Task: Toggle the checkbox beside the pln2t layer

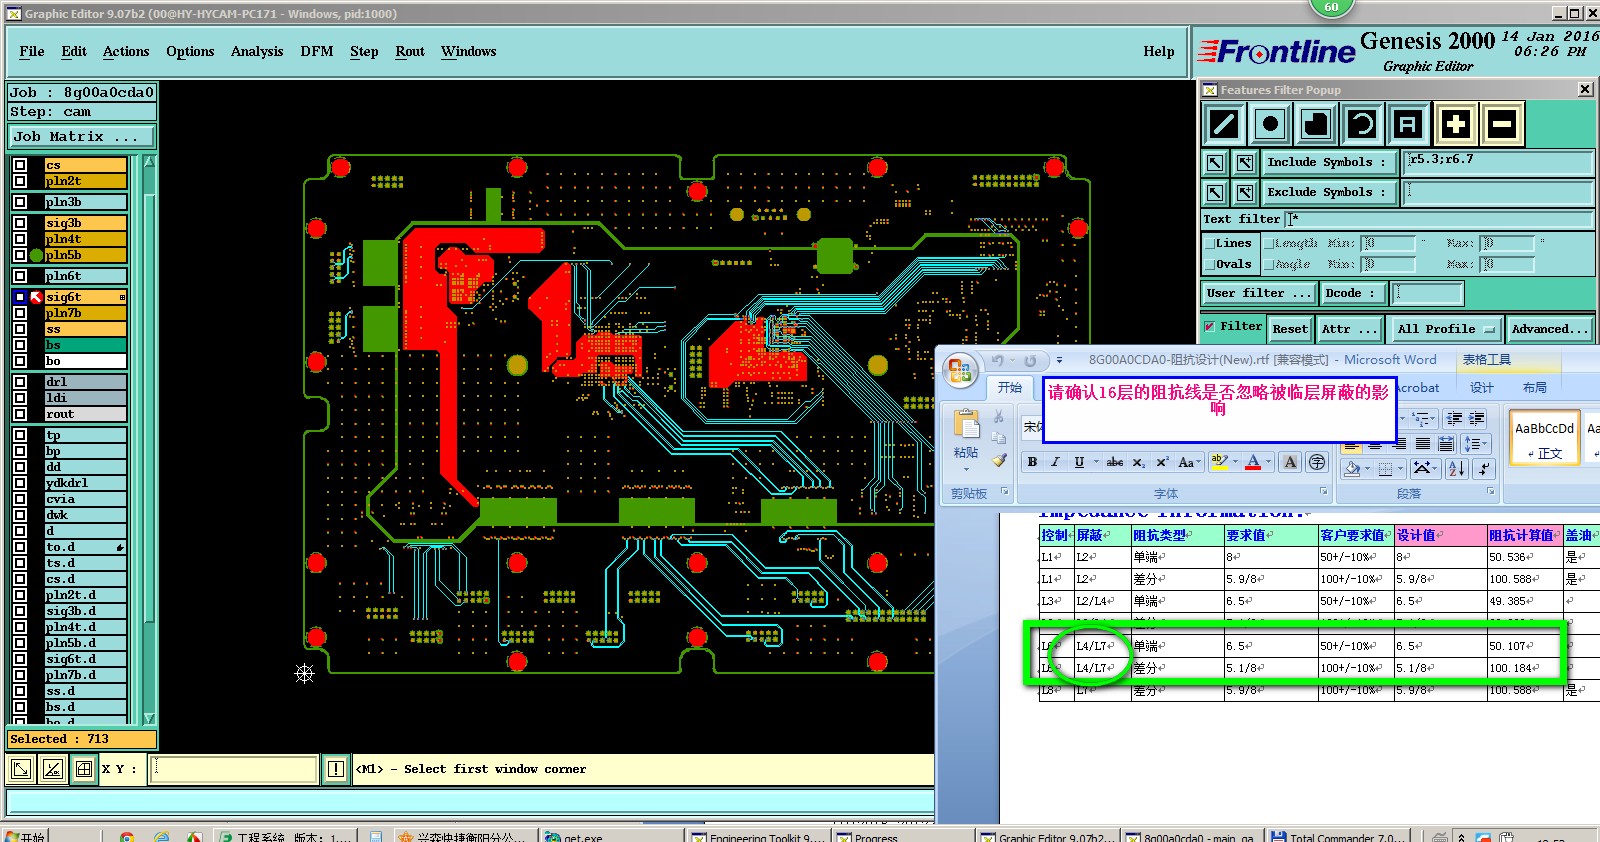Action: pos(20,181)
